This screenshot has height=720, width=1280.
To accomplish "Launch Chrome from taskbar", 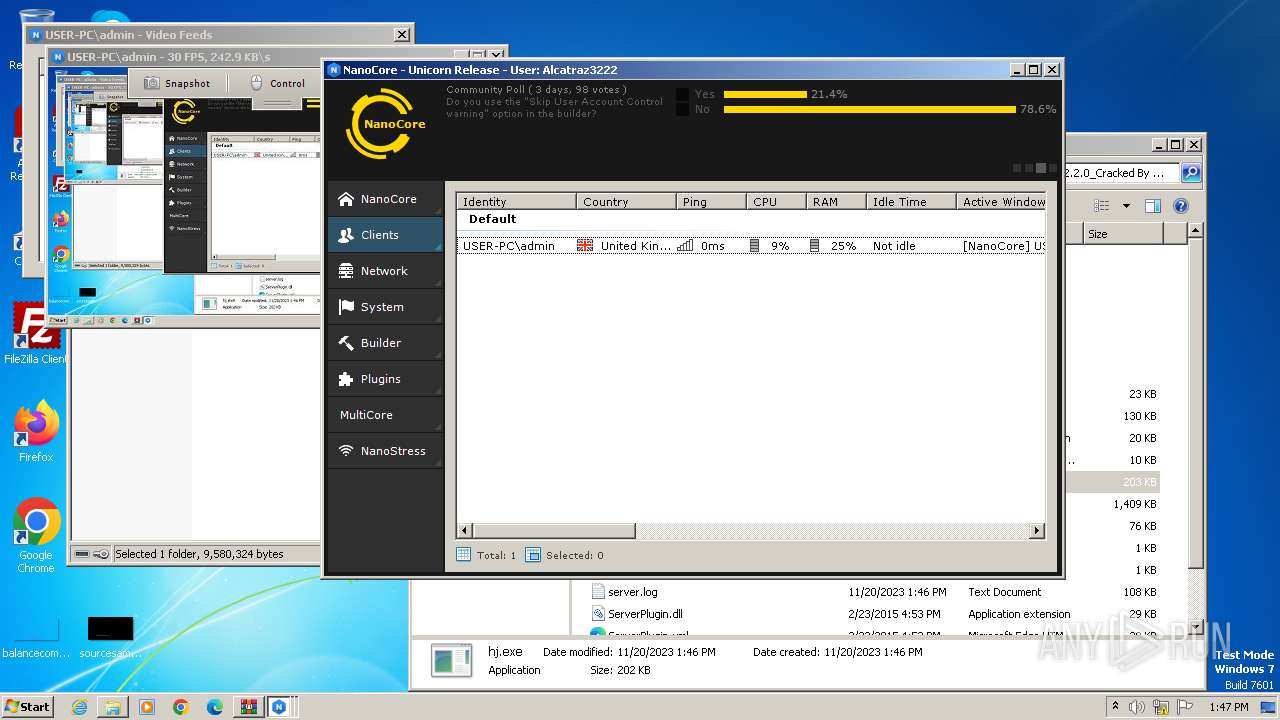I will pos(180,707).
